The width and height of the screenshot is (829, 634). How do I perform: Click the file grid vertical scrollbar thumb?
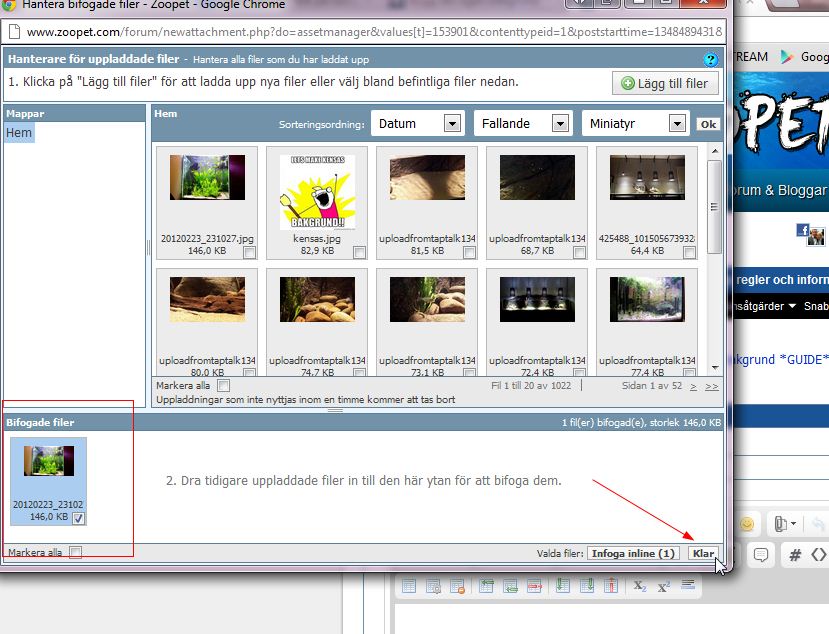714,207
